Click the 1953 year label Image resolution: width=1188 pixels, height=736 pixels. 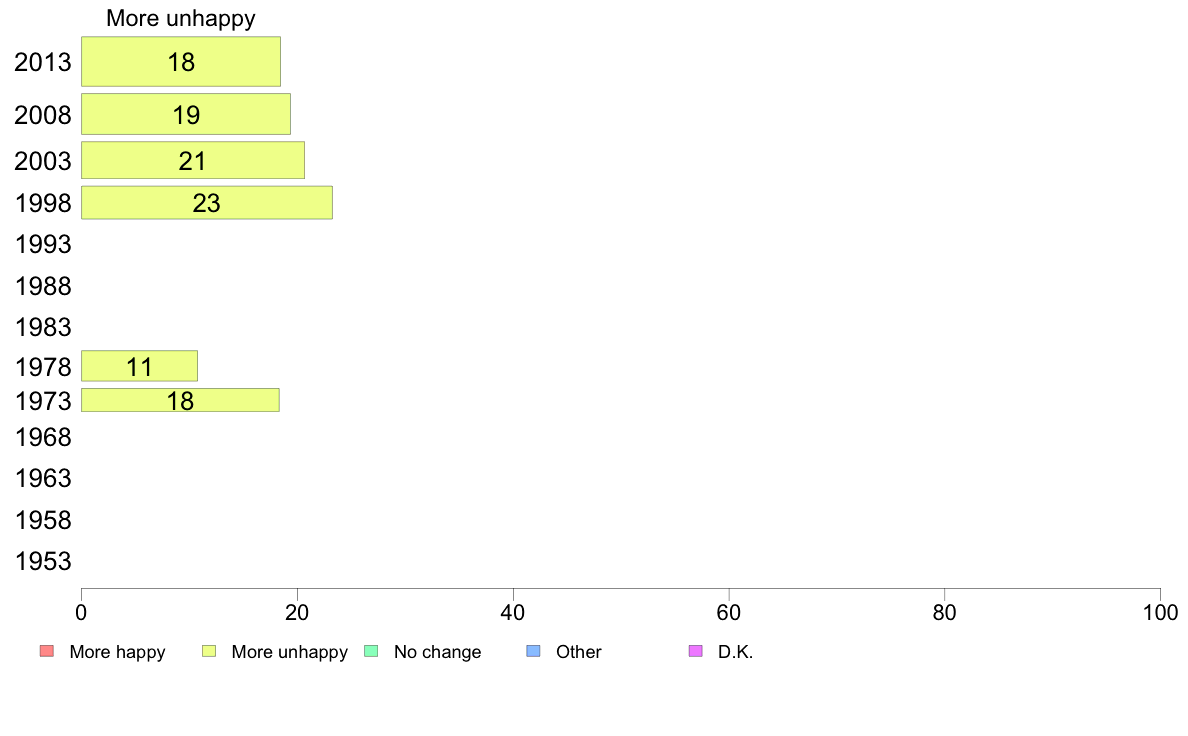tap(43, 562)
